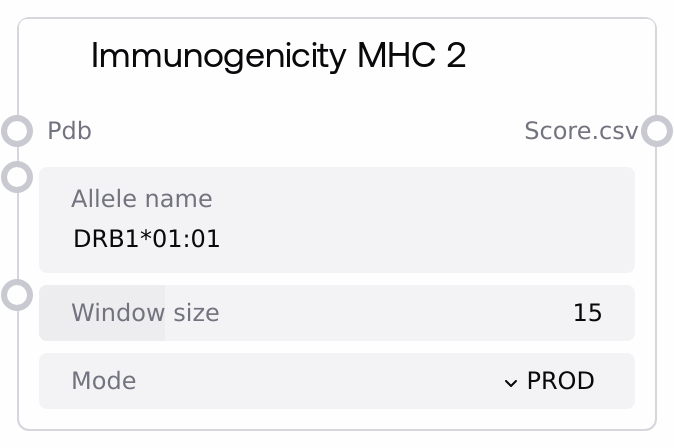Click the Mode label text

click(x=104, y=381)
